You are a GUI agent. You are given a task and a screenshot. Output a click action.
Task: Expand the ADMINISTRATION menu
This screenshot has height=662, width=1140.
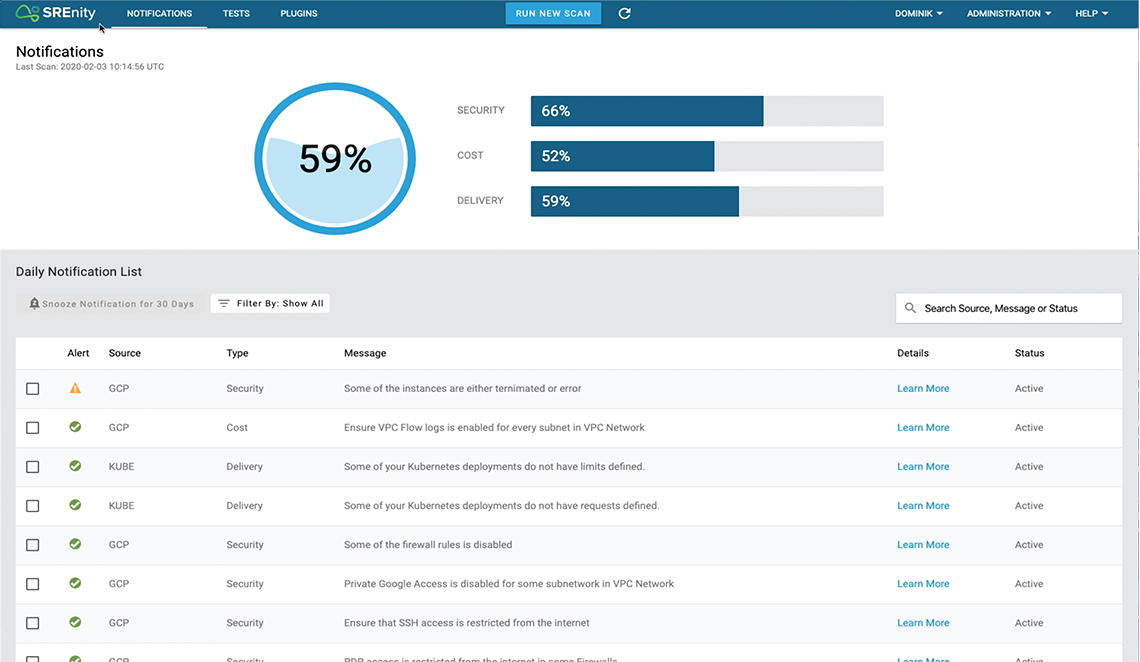(1008, 14)
